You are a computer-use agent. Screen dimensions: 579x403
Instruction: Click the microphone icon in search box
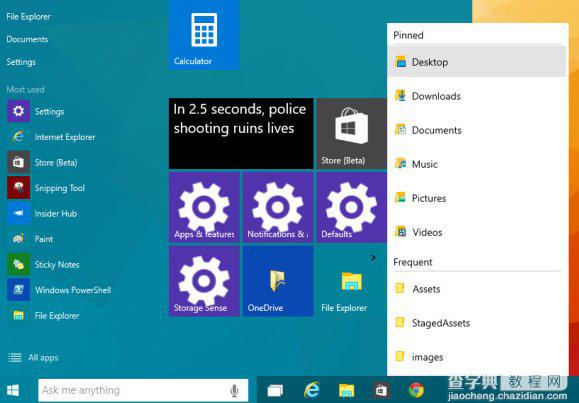[234, 390]
